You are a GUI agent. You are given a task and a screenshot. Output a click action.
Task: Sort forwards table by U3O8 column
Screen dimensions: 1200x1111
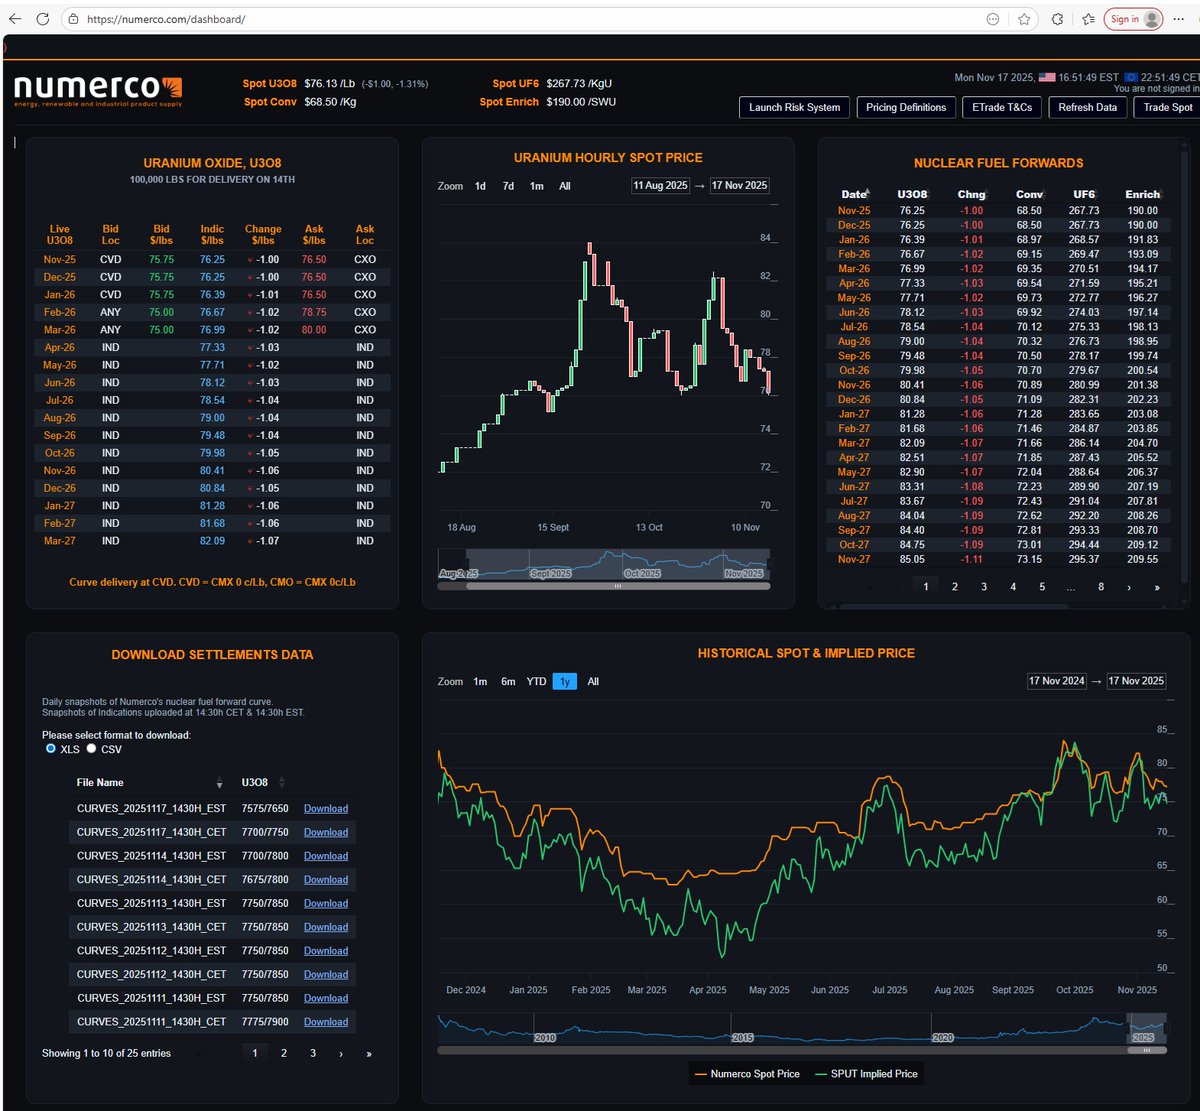pyautogui.click(x=912, y=194)
